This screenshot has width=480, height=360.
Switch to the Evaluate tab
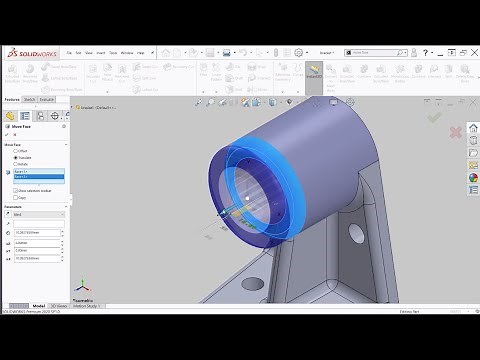[x=47, y=99]
